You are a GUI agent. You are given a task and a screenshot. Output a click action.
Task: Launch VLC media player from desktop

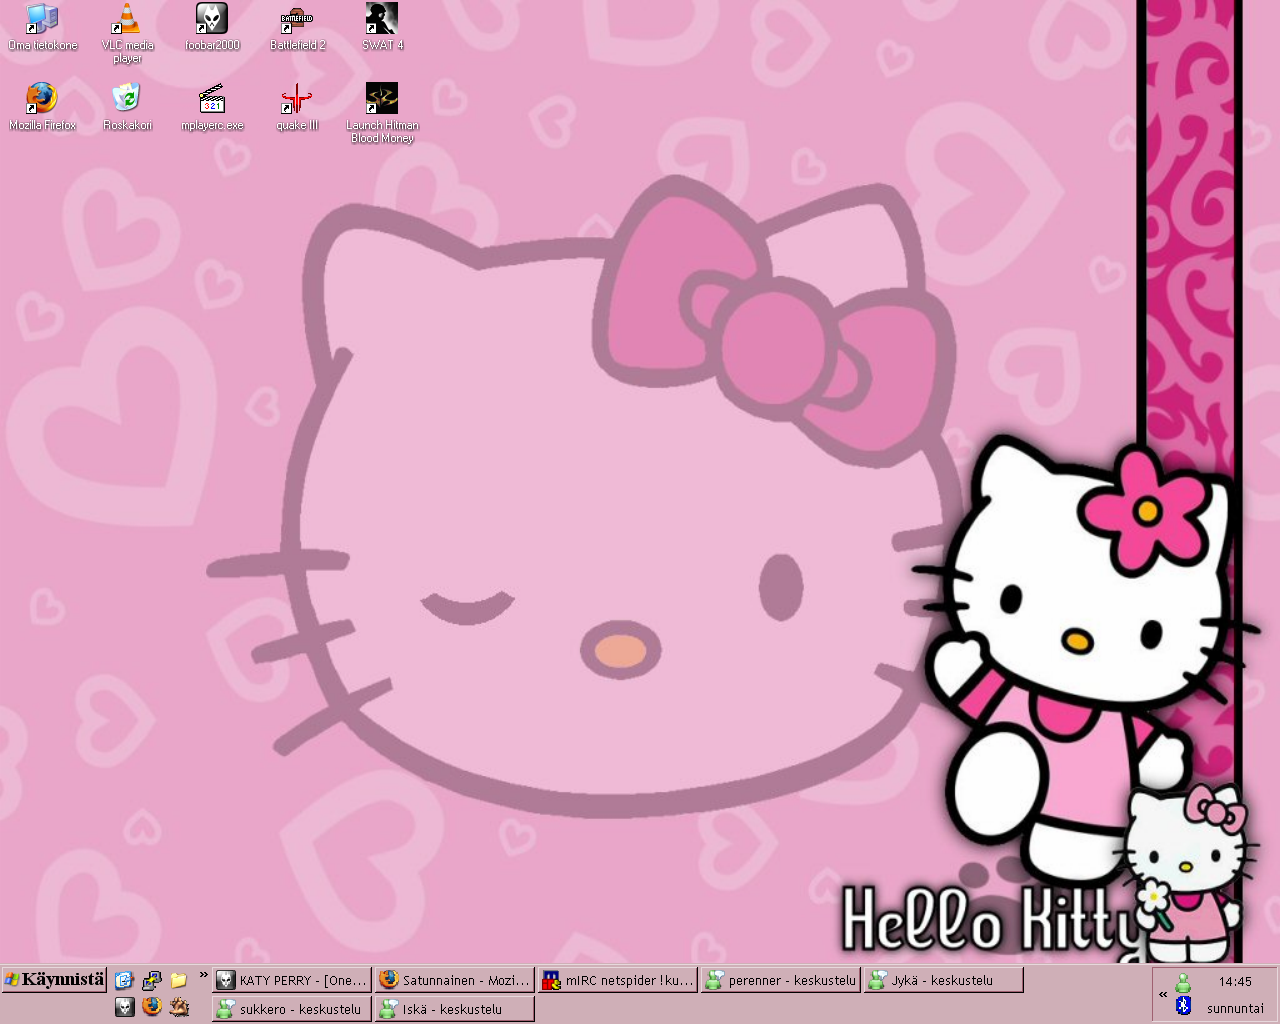(x=127, y=33)
